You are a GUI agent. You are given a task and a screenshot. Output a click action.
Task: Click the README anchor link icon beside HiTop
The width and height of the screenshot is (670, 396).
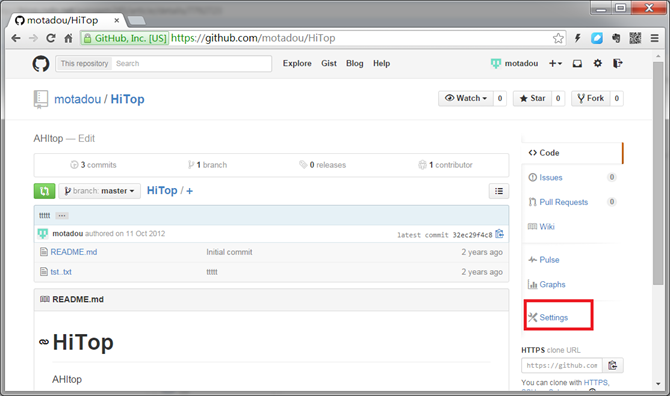point(44,342)
